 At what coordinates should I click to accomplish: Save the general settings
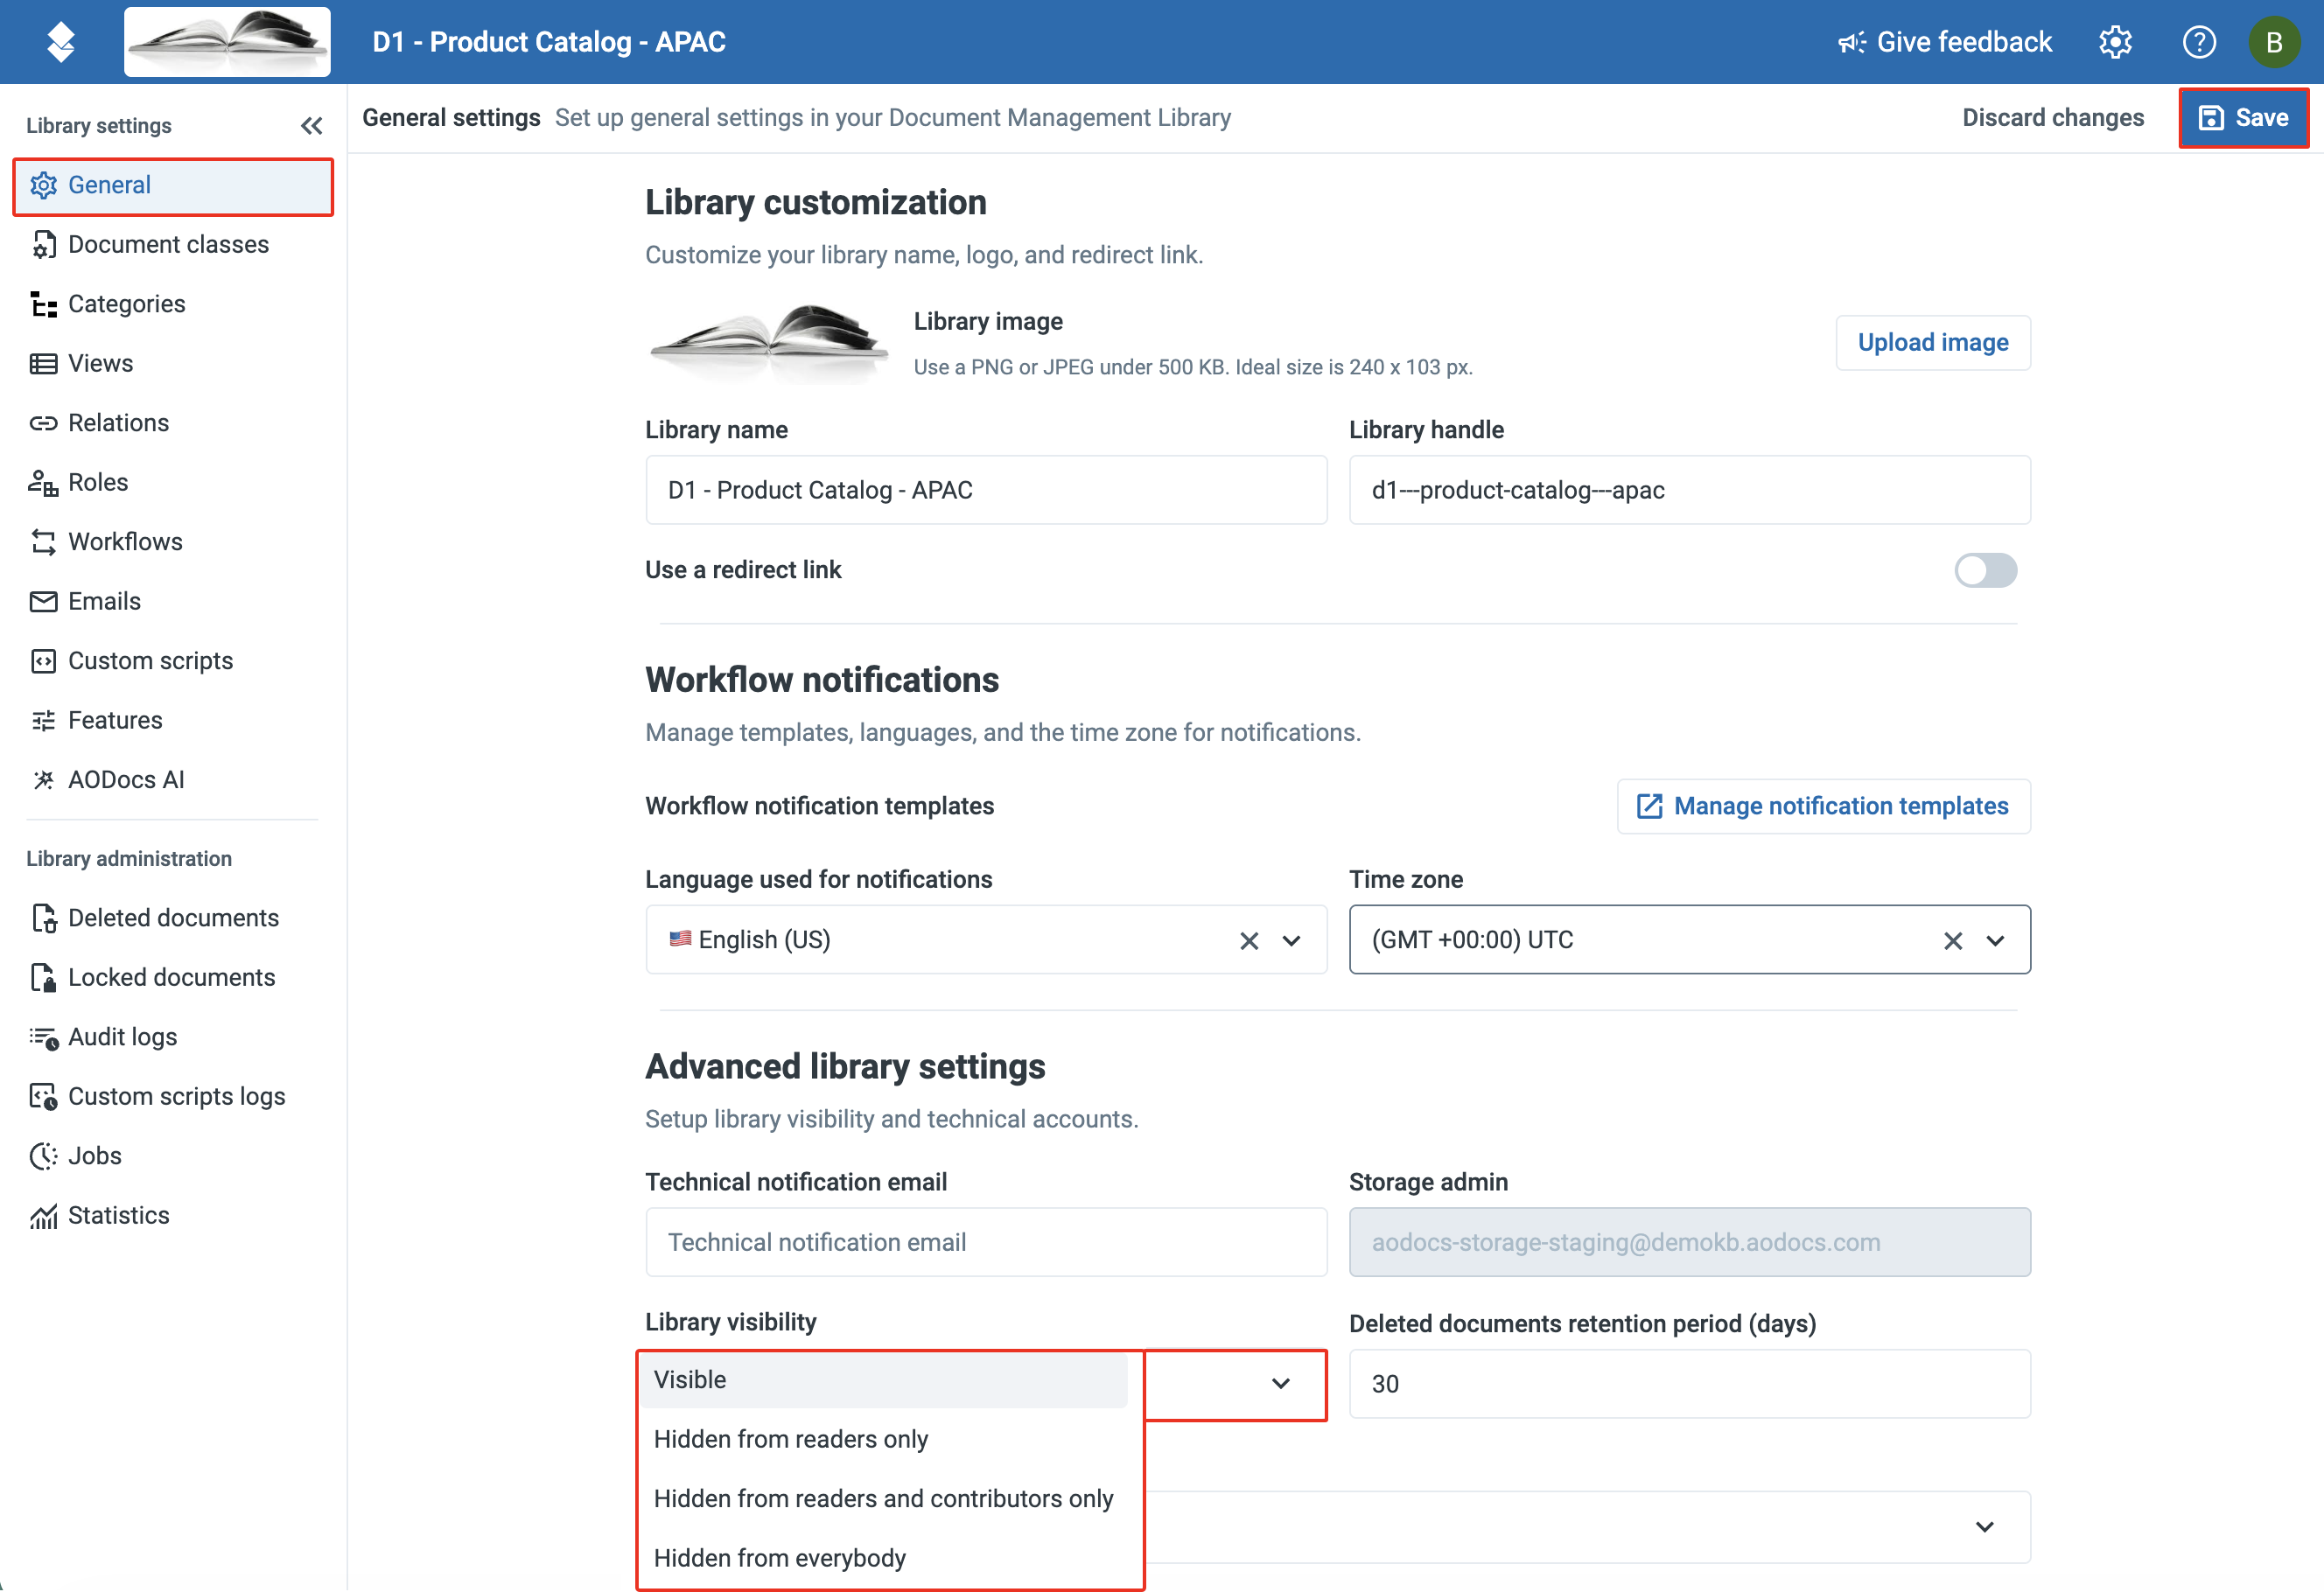(x=2243, y=118)
